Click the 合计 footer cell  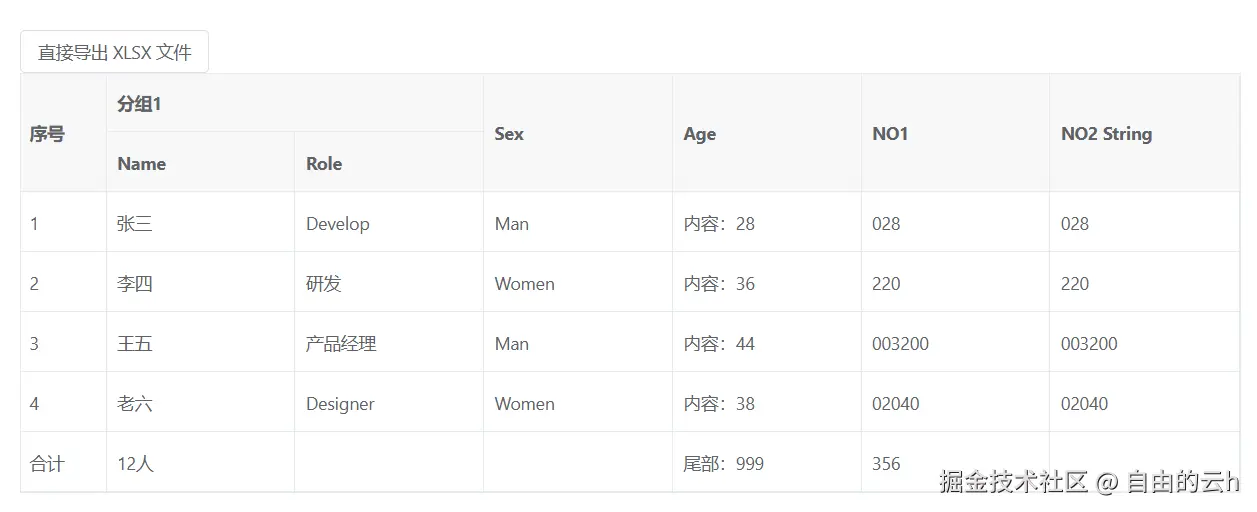pyautogui.click(x=47, y=464)
